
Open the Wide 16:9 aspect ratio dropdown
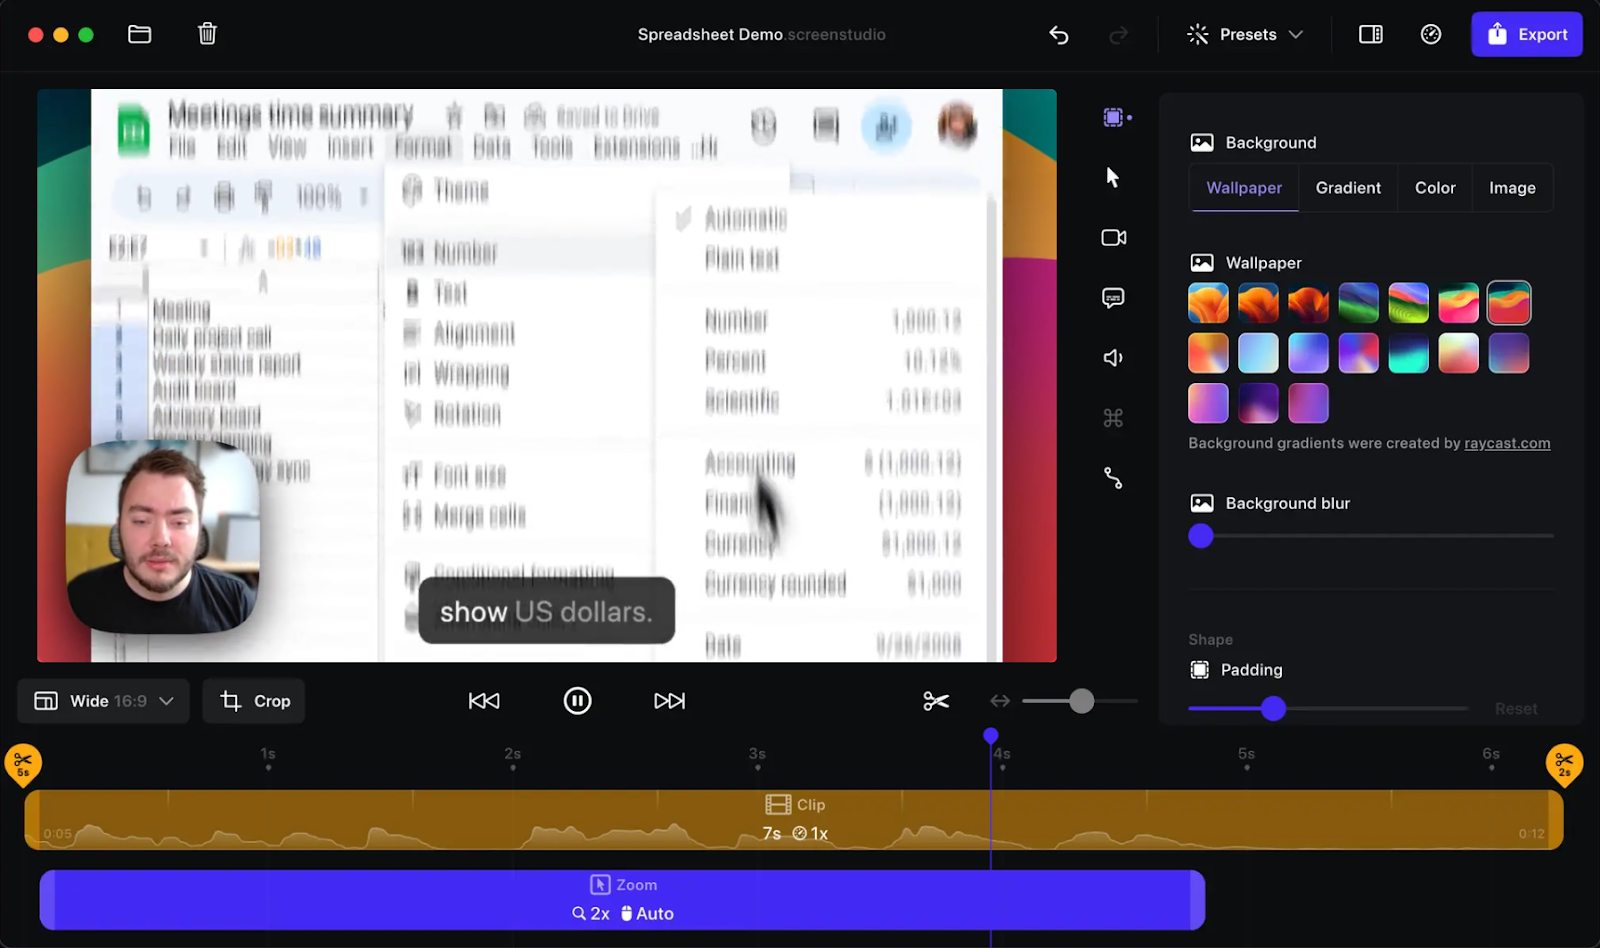tap(104, 701)
